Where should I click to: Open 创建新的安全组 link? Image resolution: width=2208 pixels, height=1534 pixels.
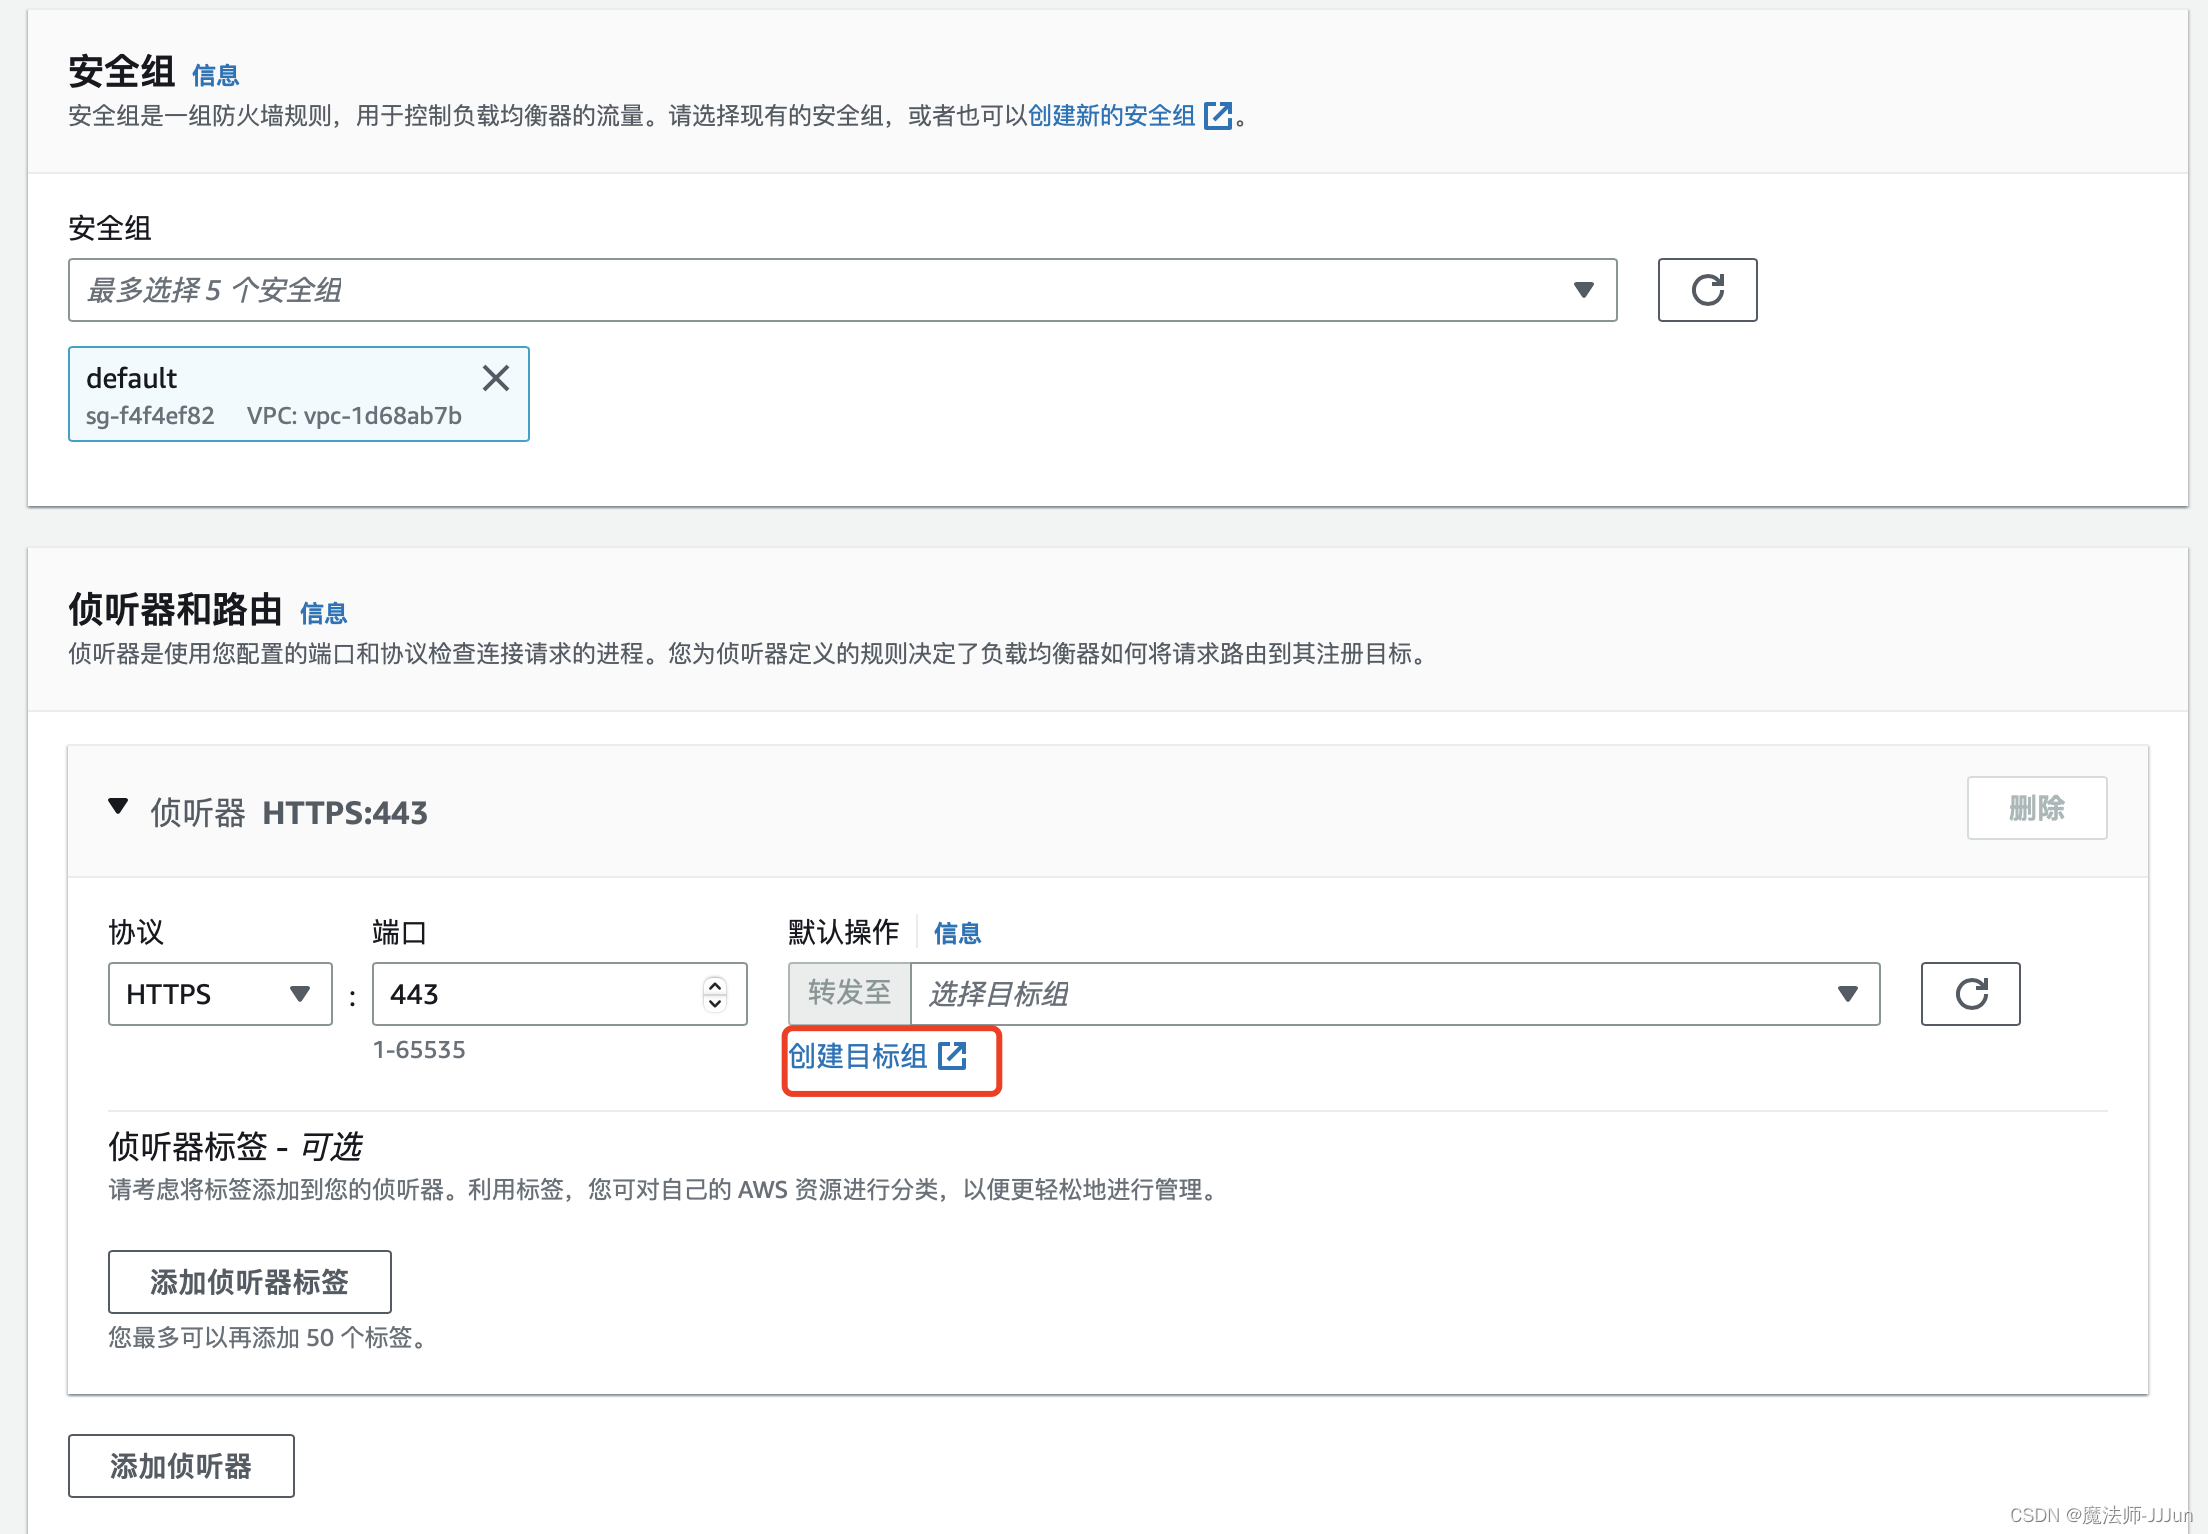pos(1130,116)
